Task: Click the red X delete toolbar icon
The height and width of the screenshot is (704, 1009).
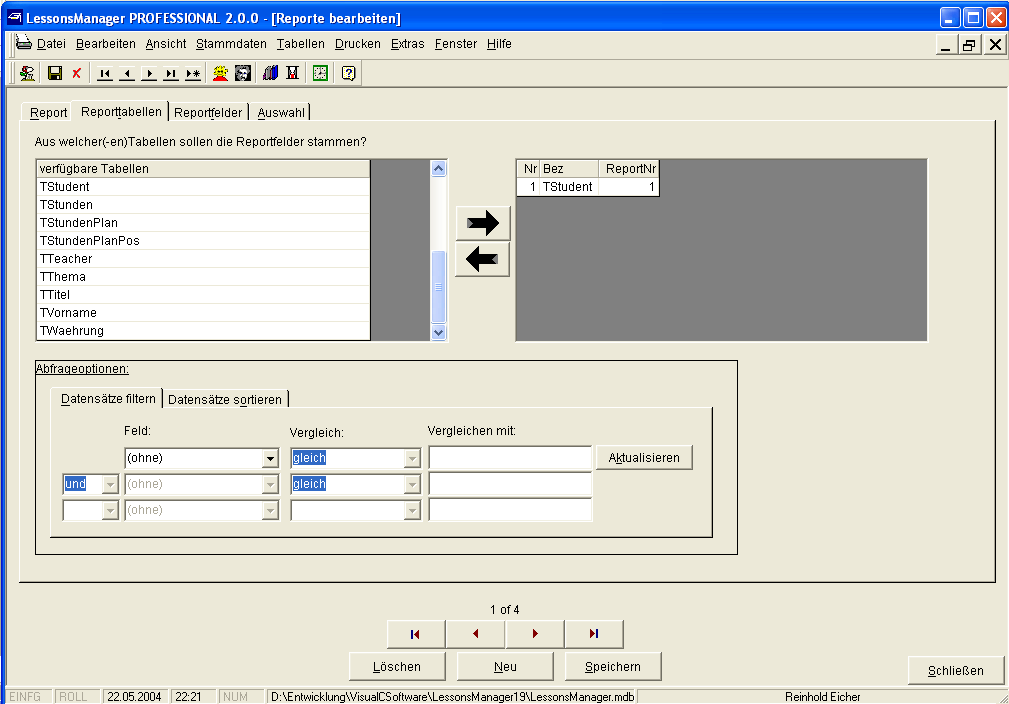Action: click(x=76, y=73)
